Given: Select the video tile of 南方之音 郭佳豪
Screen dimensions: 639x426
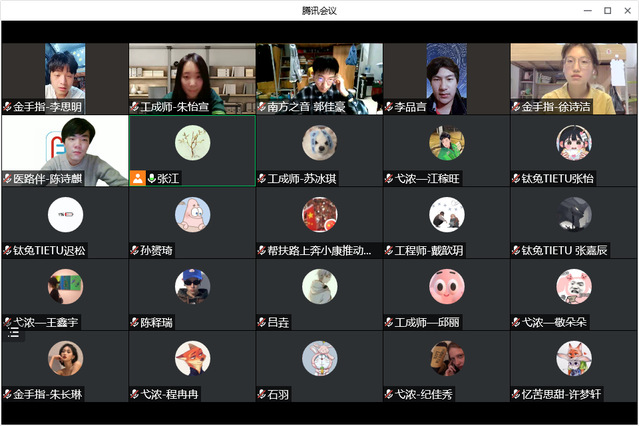Looking at the screenshot, I should (x=320, y=79).
